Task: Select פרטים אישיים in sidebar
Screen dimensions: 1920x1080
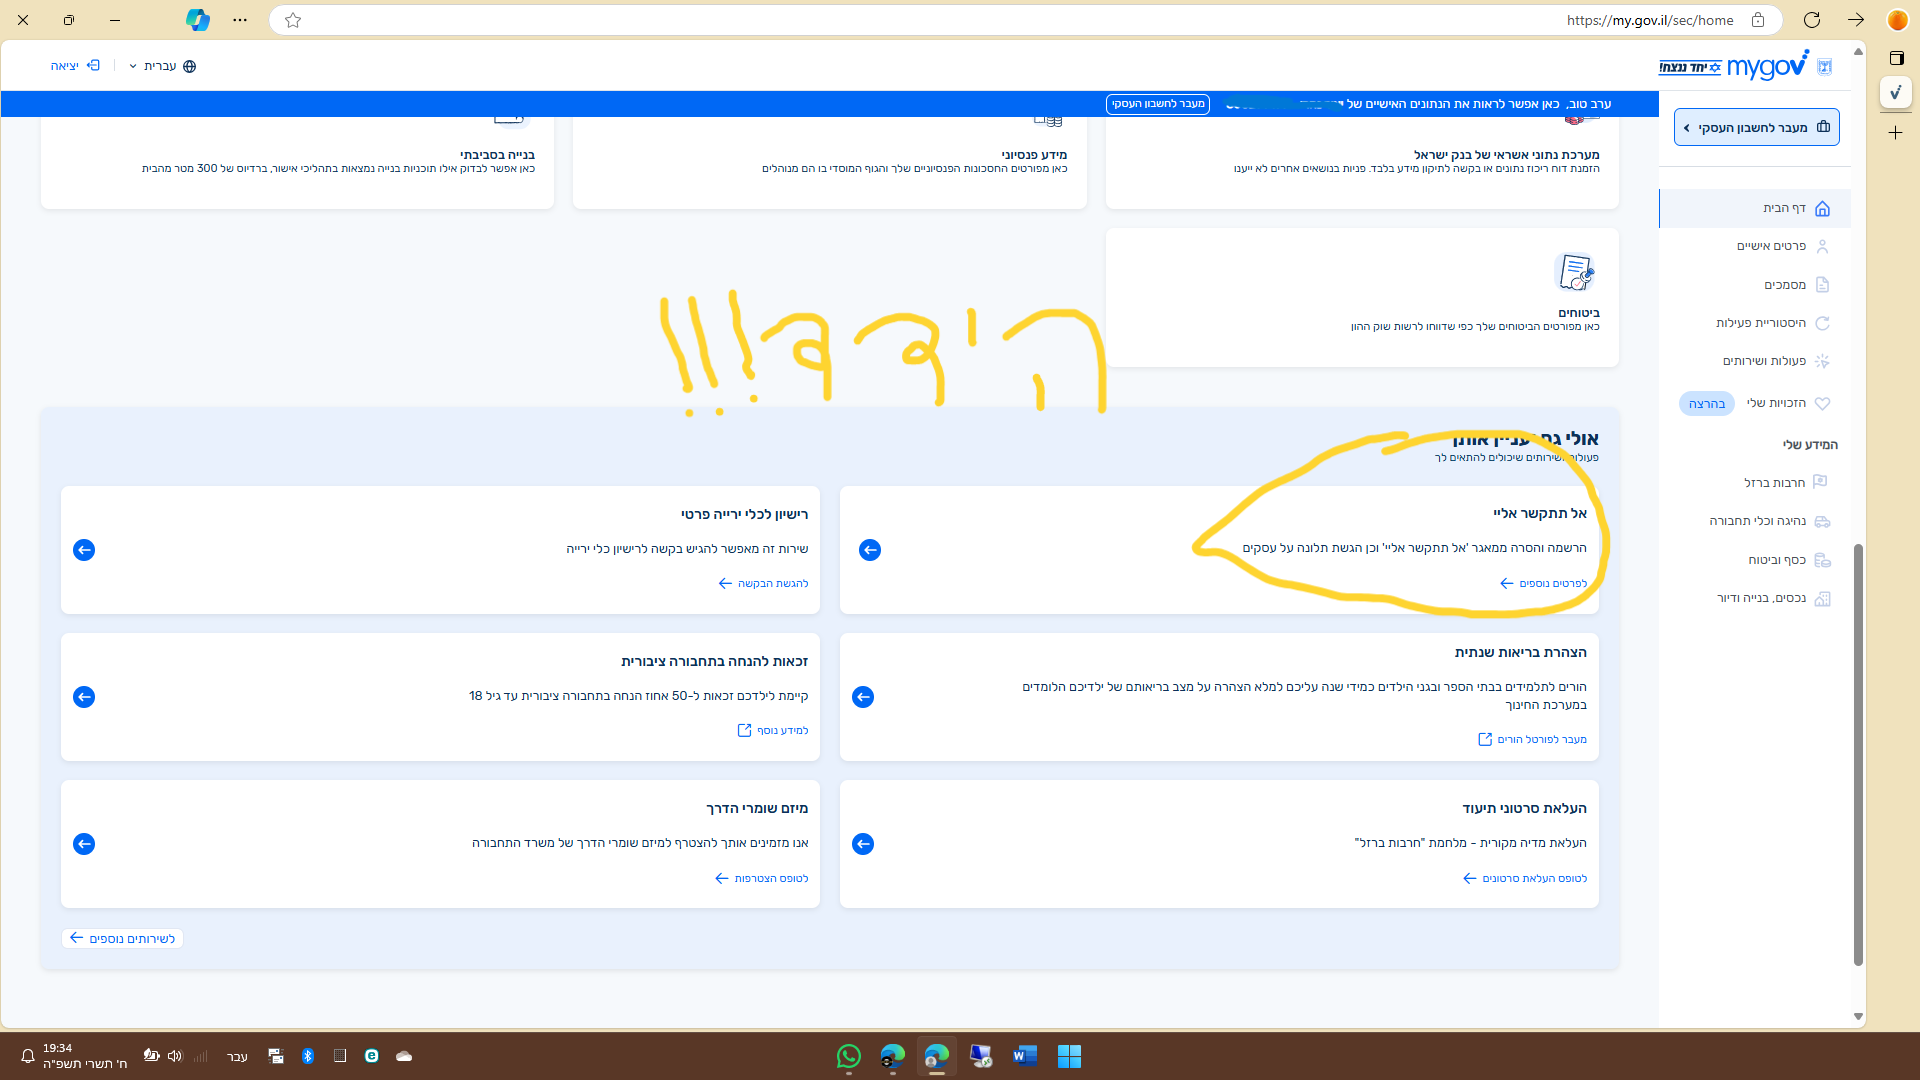Action: click(1771, 246)
